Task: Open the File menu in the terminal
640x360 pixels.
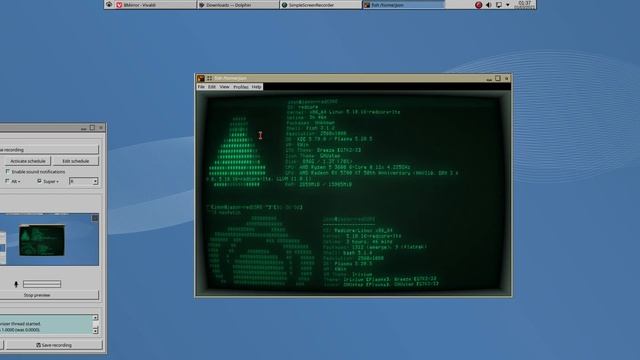Action: (201, 87)
